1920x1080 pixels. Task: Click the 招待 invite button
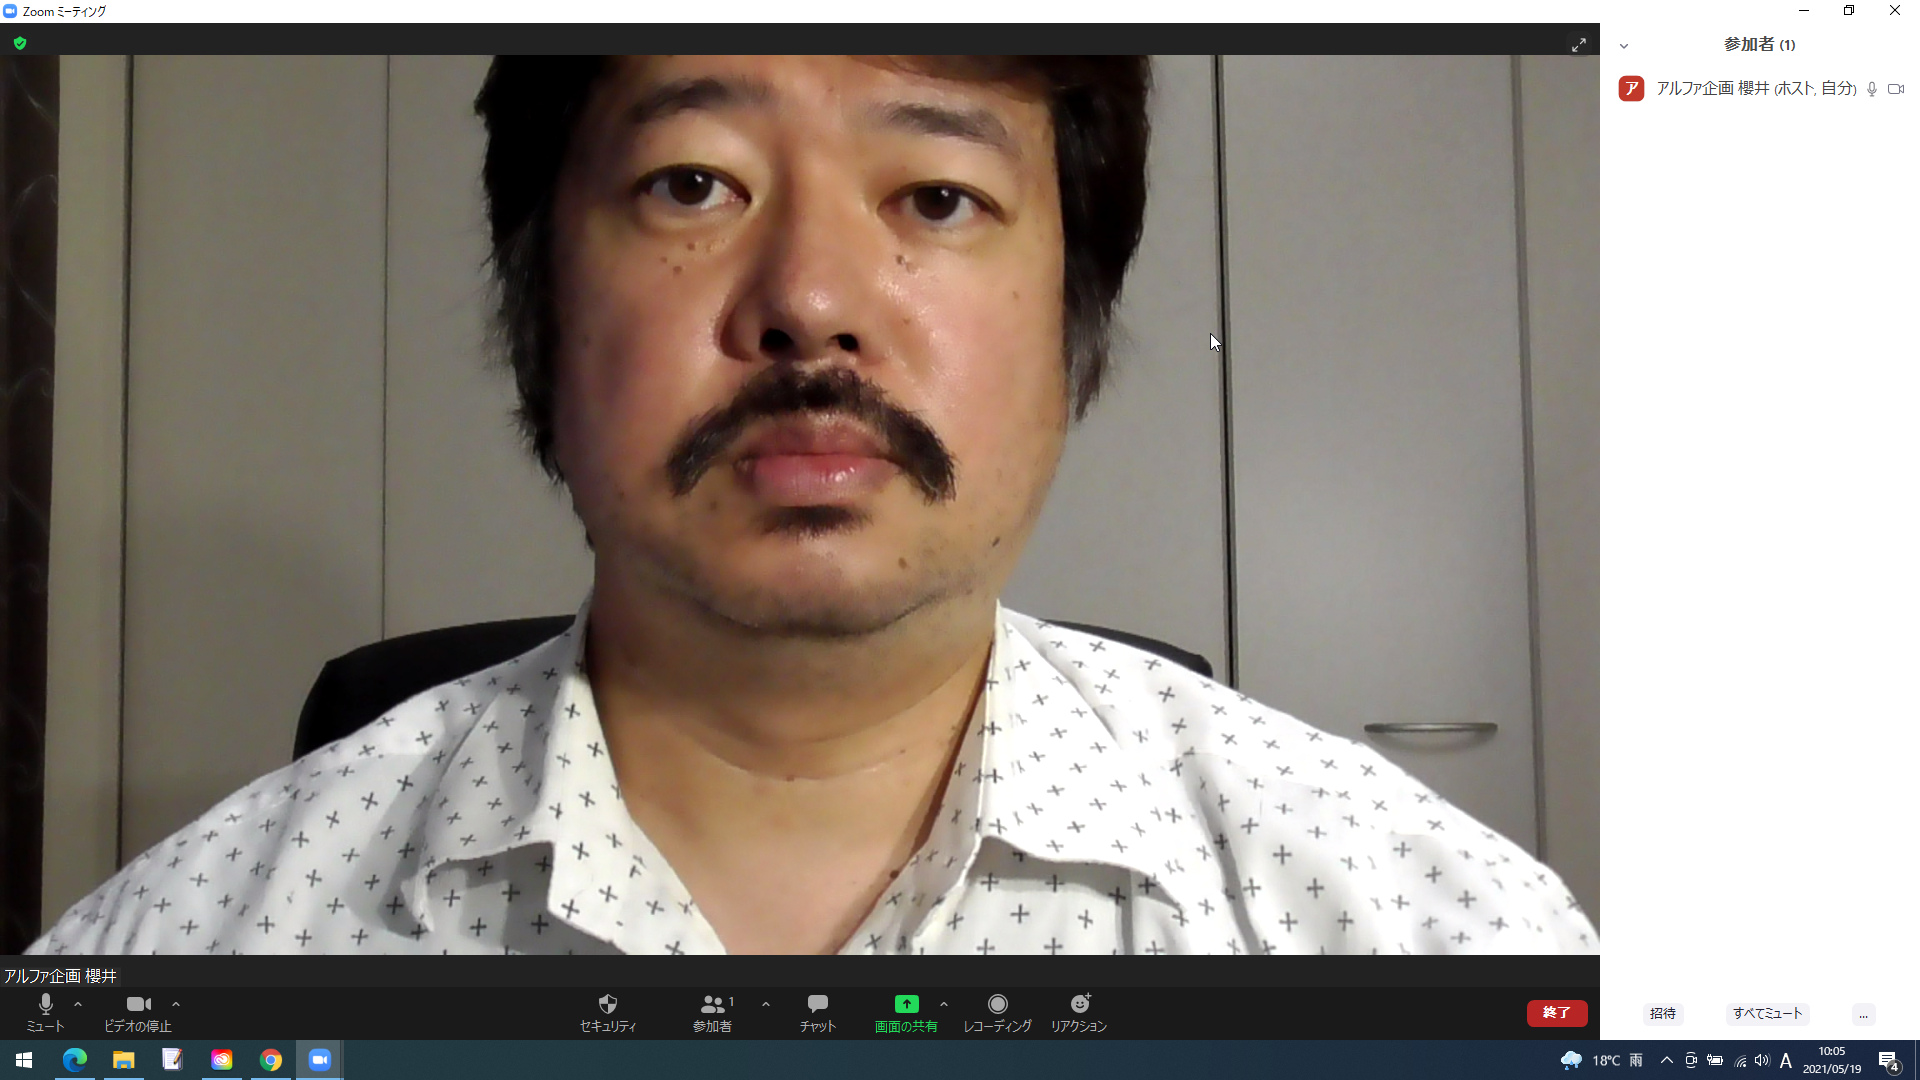[1663, 1013]
